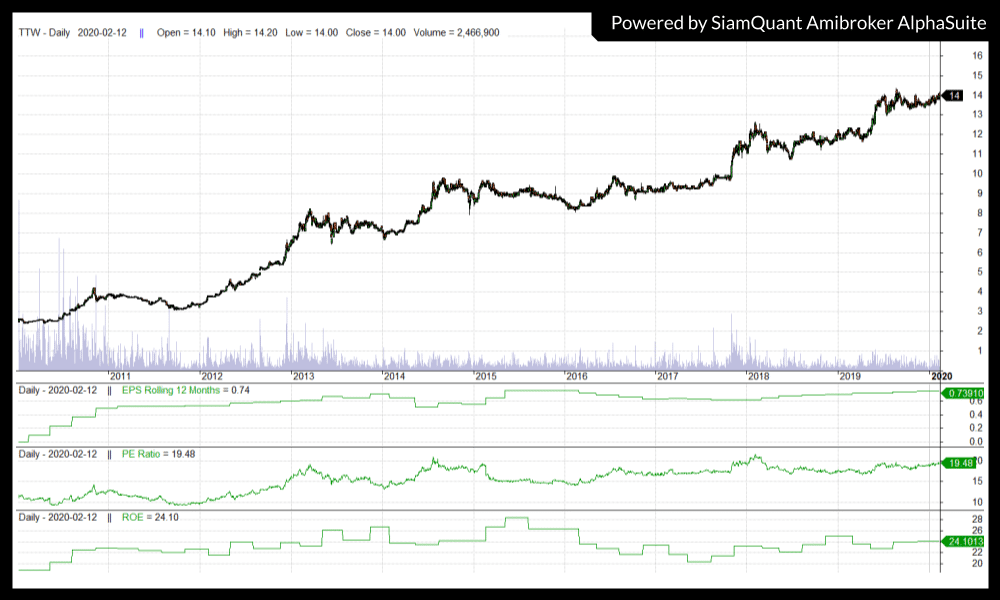Click the Volume = 2,466,900 readout

click(x=456, y=32)
